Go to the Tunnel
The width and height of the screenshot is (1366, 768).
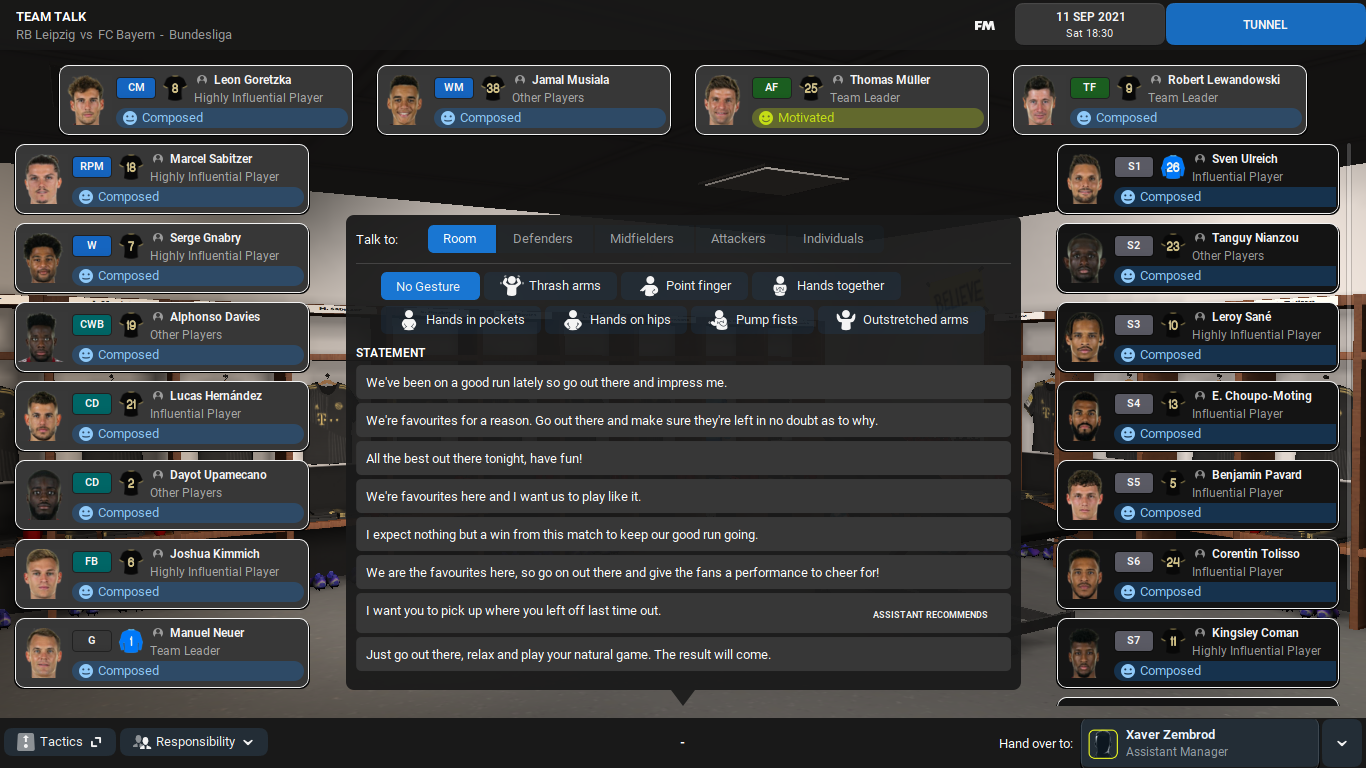[x=1265, y=24]
